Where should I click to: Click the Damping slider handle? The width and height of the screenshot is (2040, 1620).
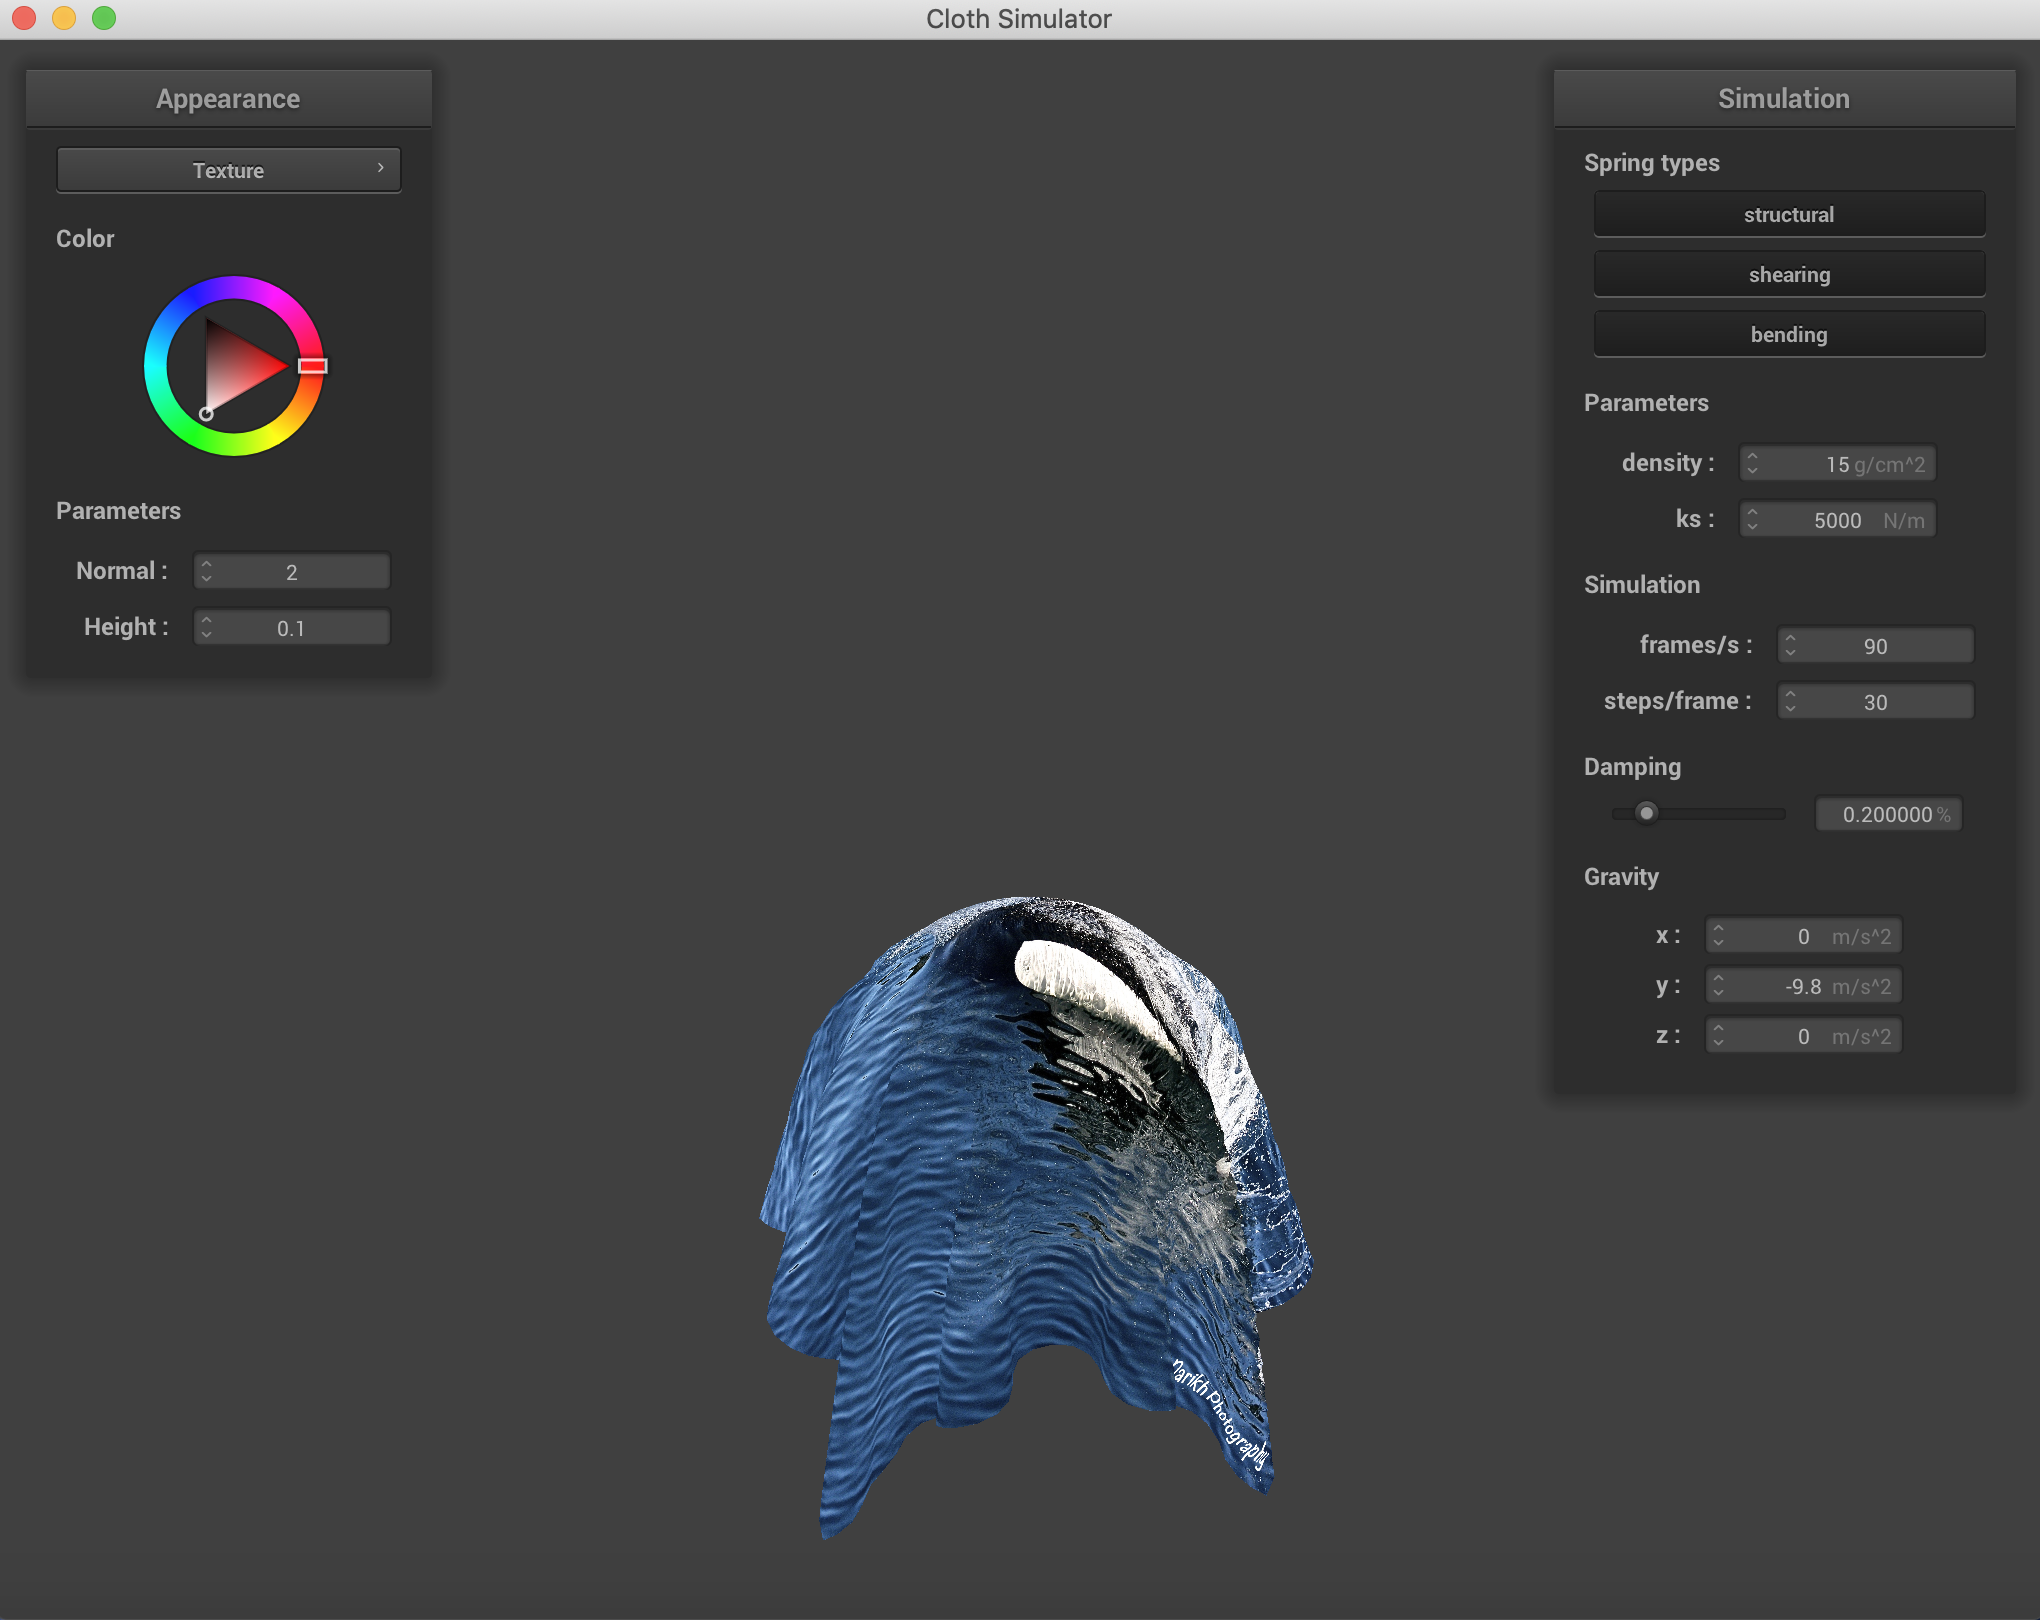point(1646,813)
